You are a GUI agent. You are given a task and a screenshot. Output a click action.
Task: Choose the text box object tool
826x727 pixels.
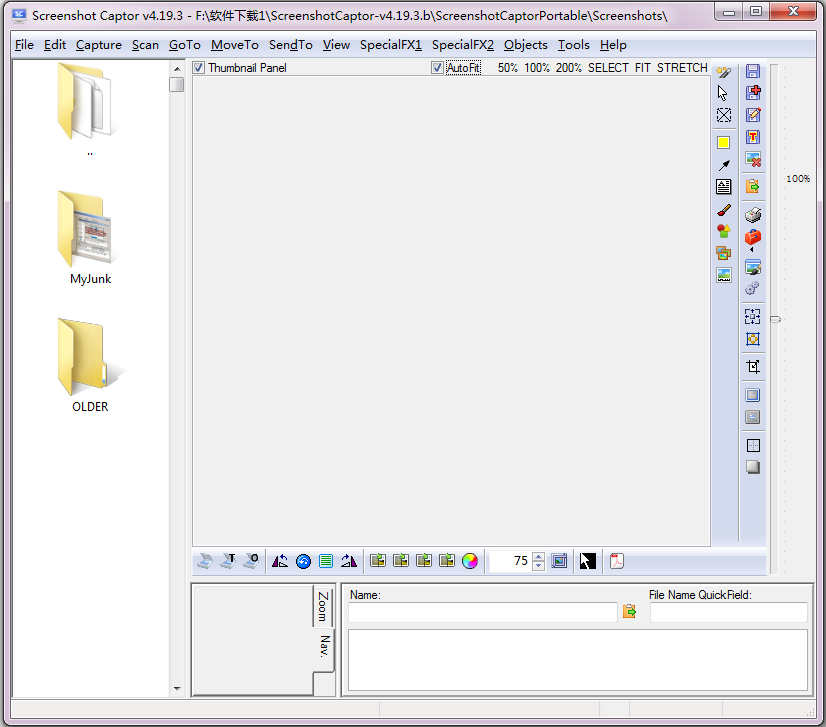click(724, 186)
